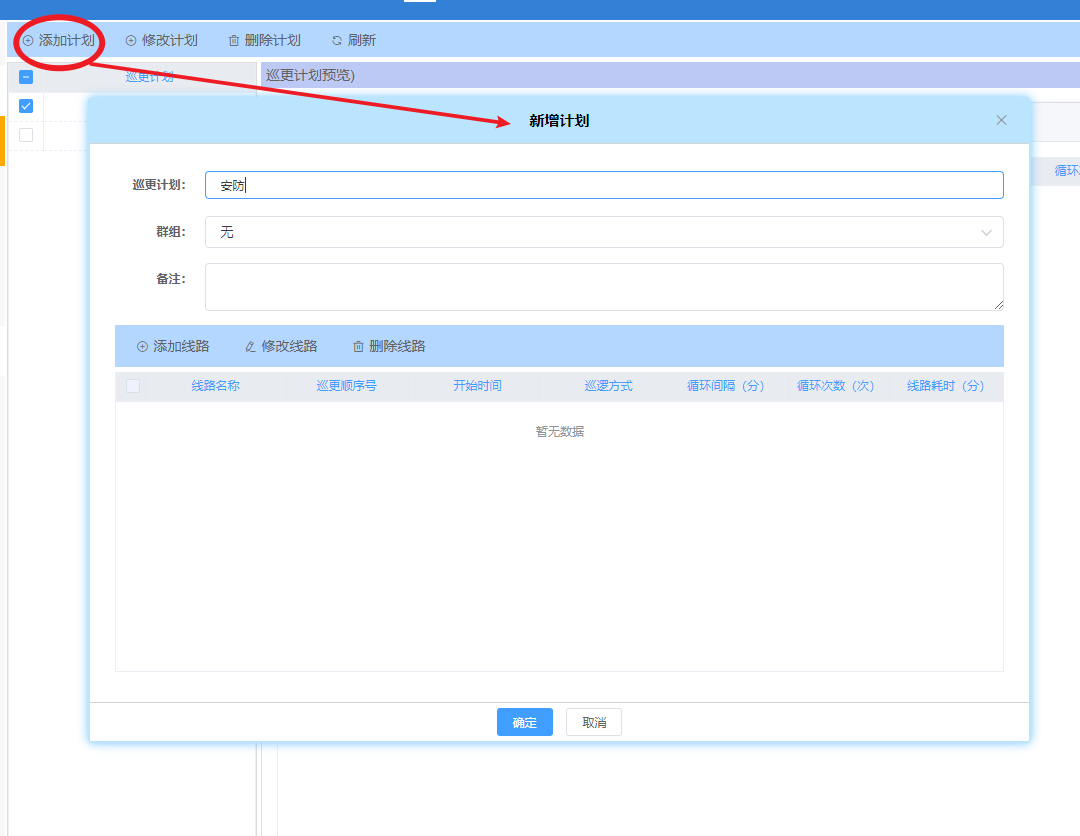Click the 线路名称 column header

tap(215, 386)
